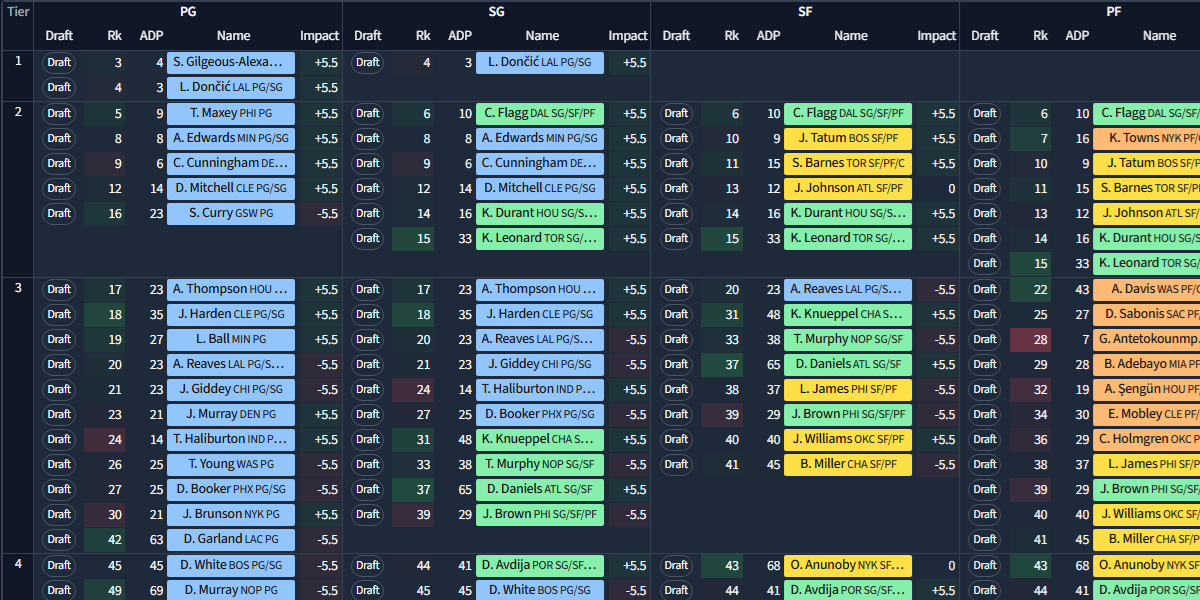Draft L. Ball in the PG column
Screen dimensions: 1200x600
[x=59, y=340]
